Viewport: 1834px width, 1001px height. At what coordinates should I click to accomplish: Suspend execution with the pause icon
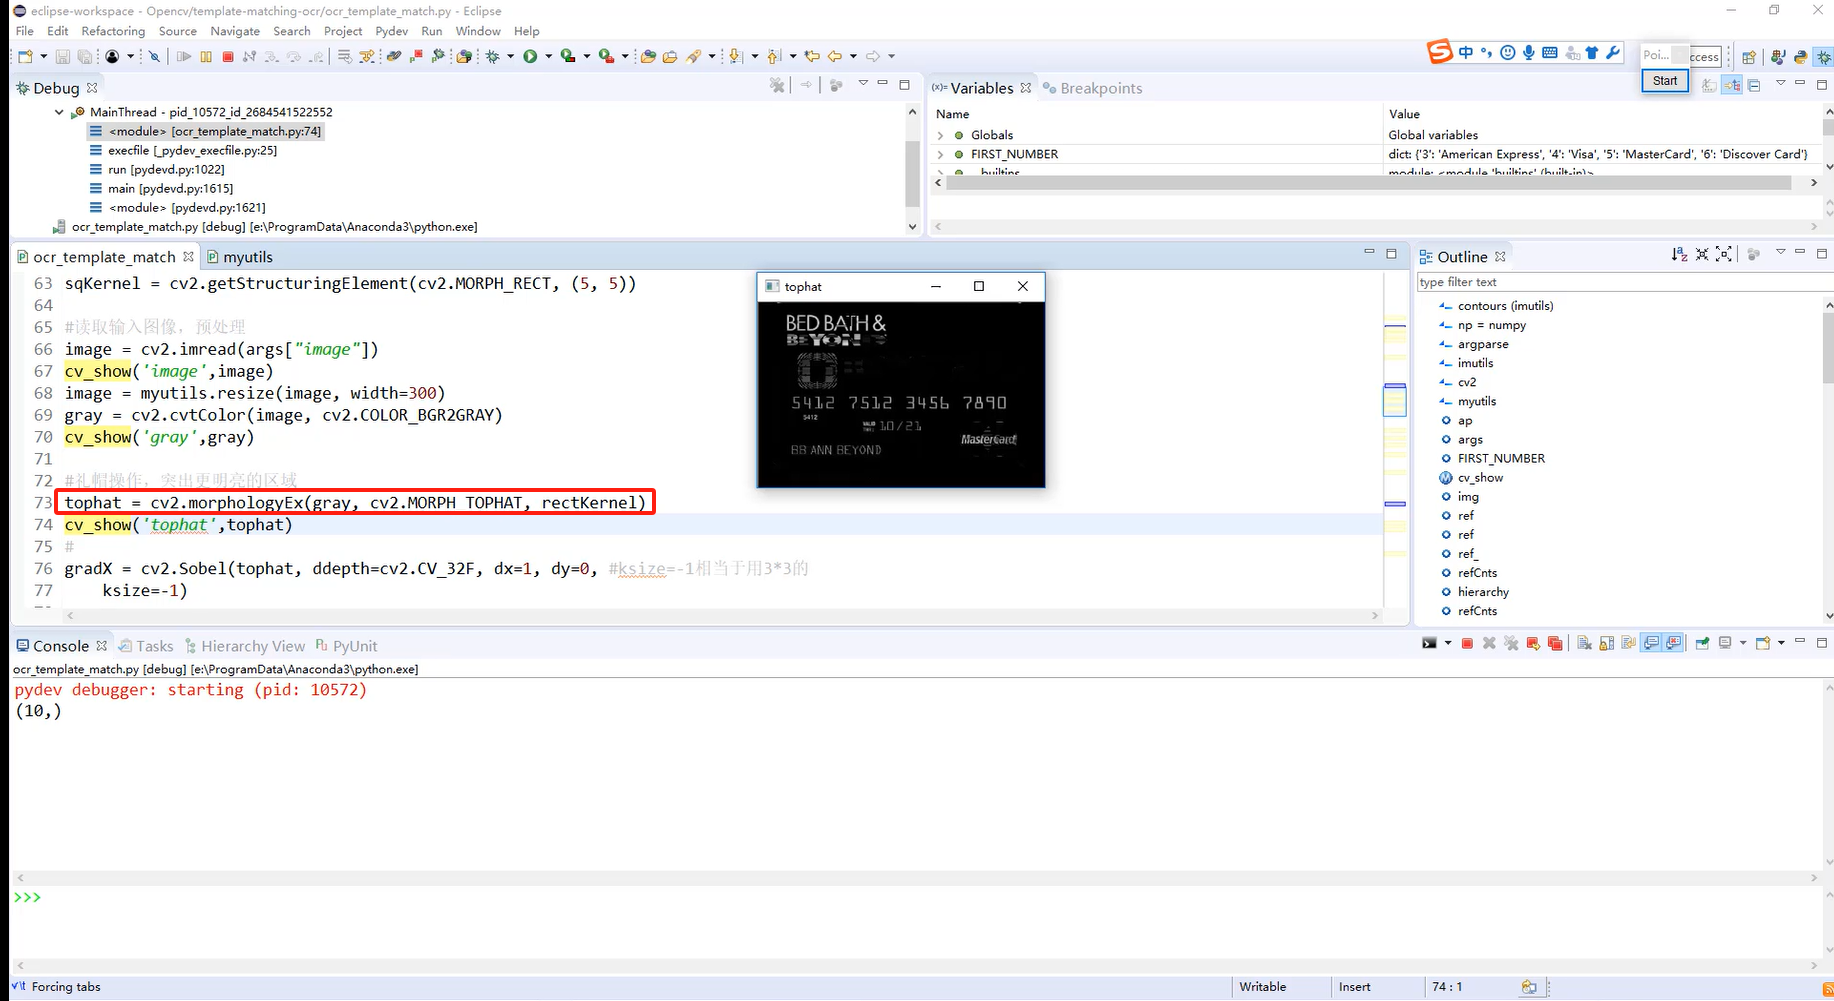pos(206,56)
